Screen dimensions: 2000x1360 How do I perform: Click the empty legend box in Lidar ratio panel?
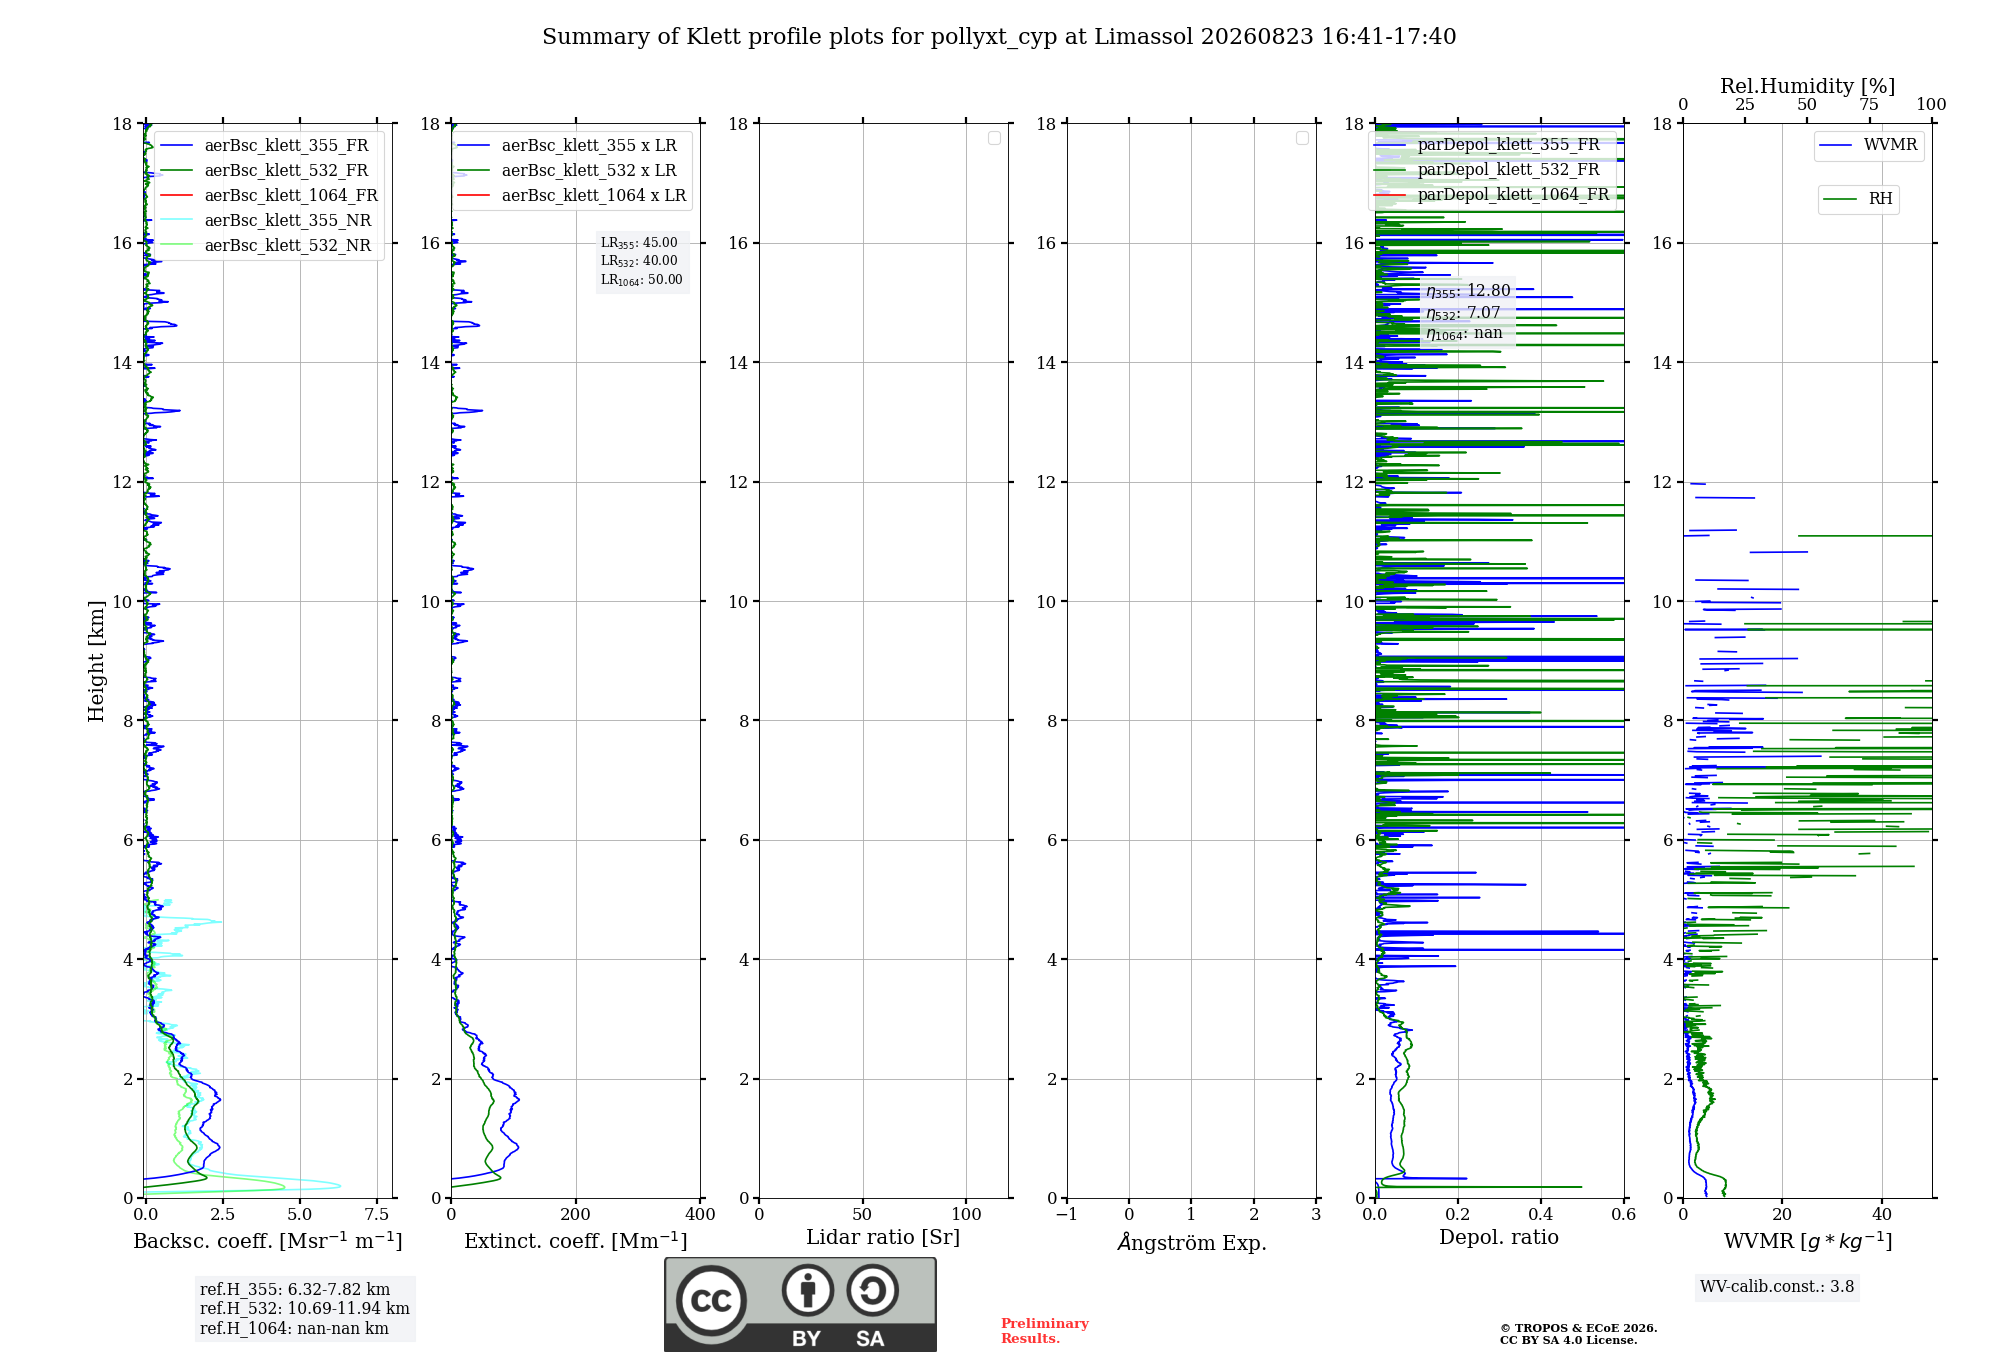pos(995,138)
